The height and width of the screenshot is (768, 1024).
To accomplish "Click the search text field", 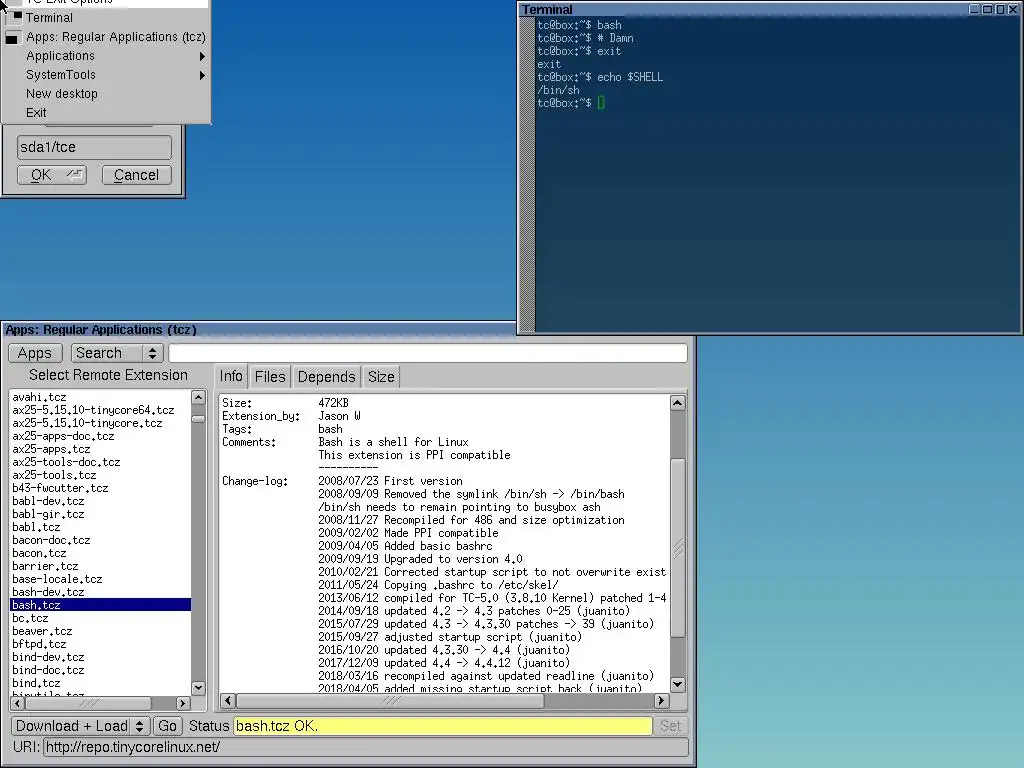I will pos(428,353).
